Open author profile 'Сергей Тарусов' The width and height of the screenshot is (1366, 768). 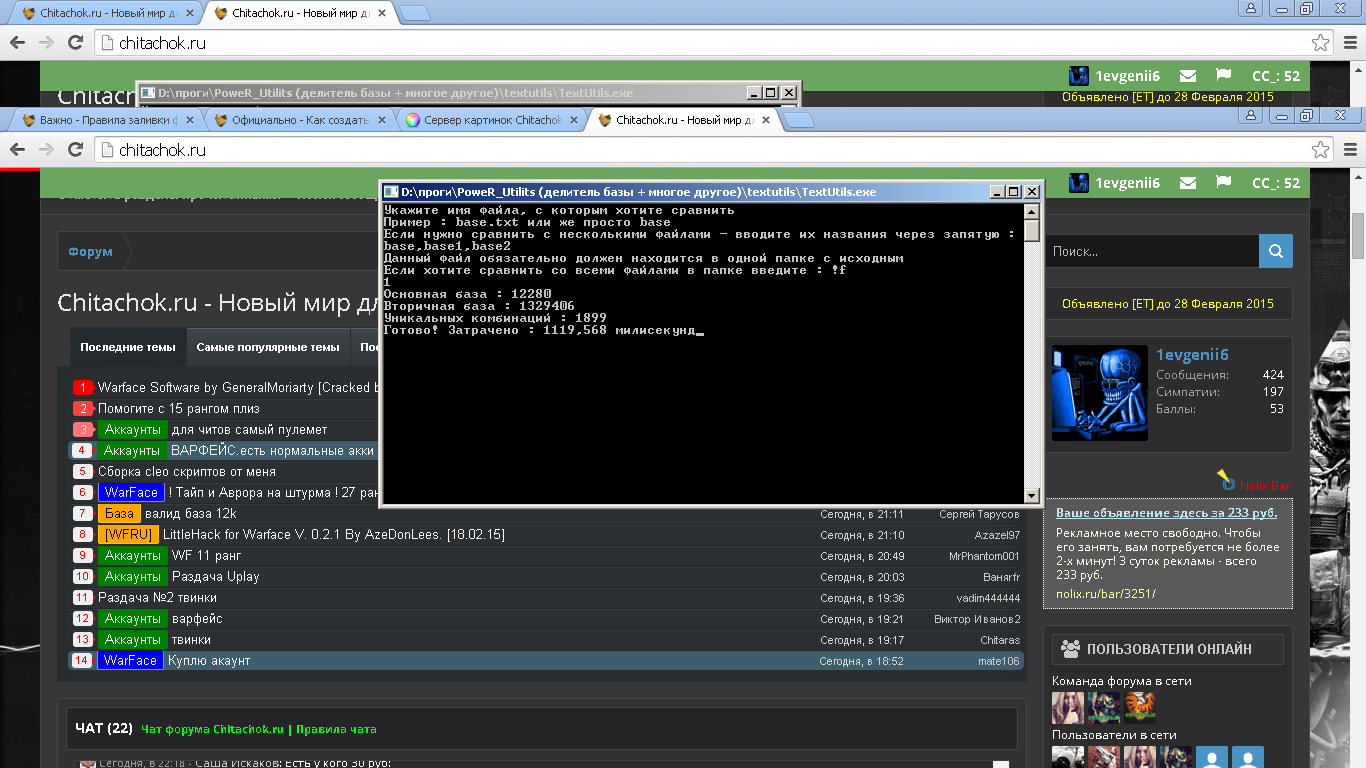979,514
